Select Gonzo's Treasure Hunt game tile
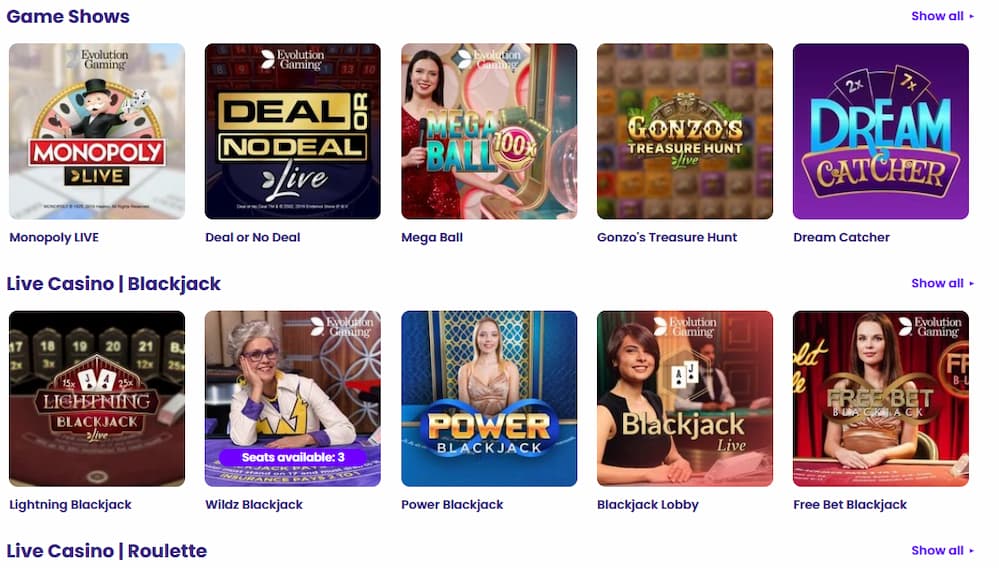 click(x=685, y=131)
